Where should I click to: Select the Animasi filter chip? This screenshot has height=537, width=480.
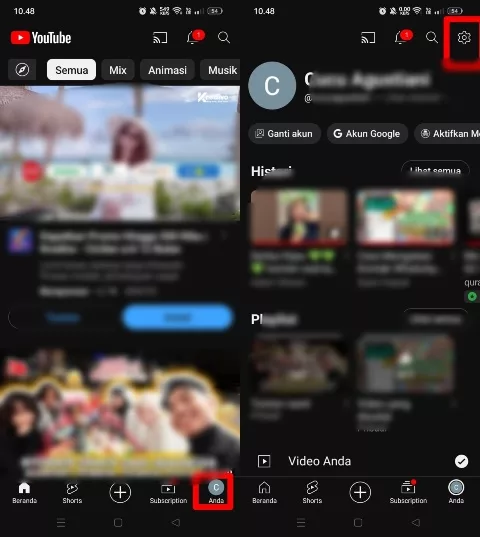point(167,70)
